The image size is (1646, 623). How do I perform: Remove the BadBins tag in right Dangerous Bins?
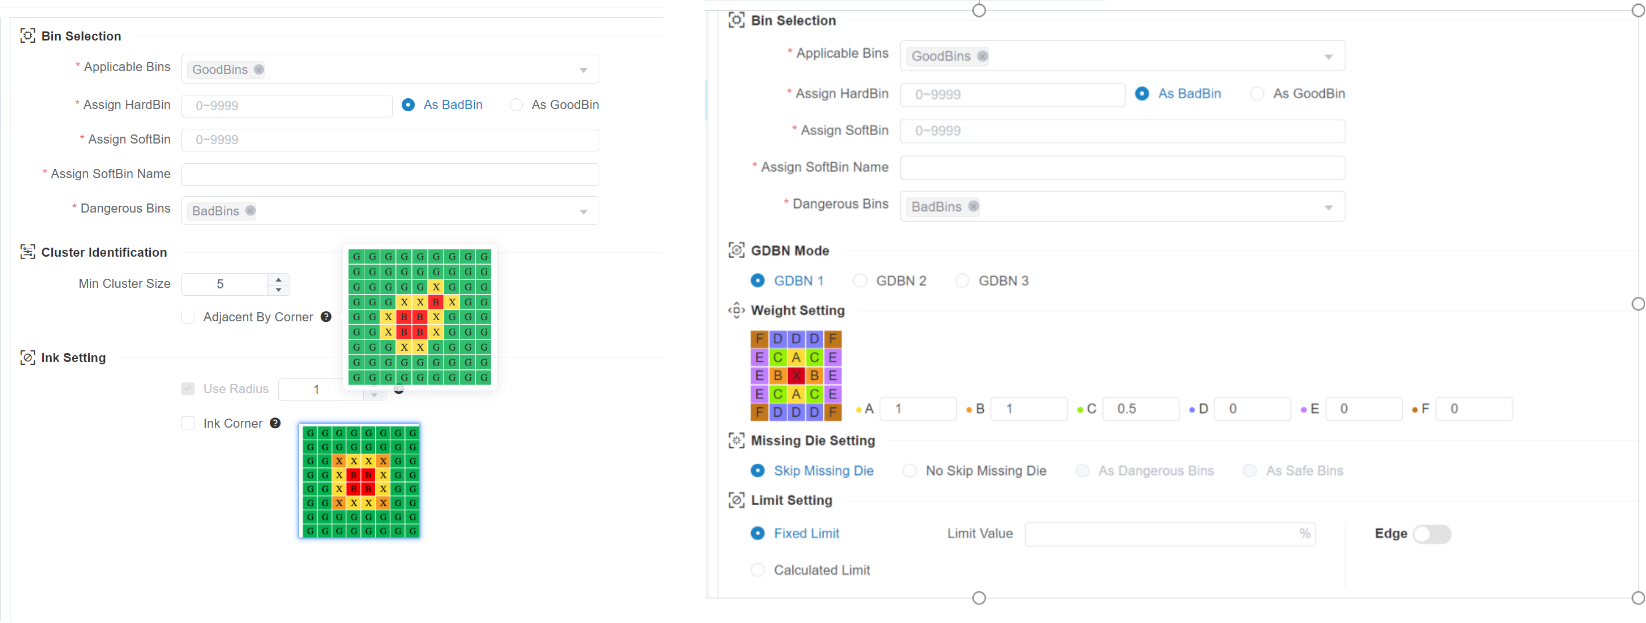(973, 206)
